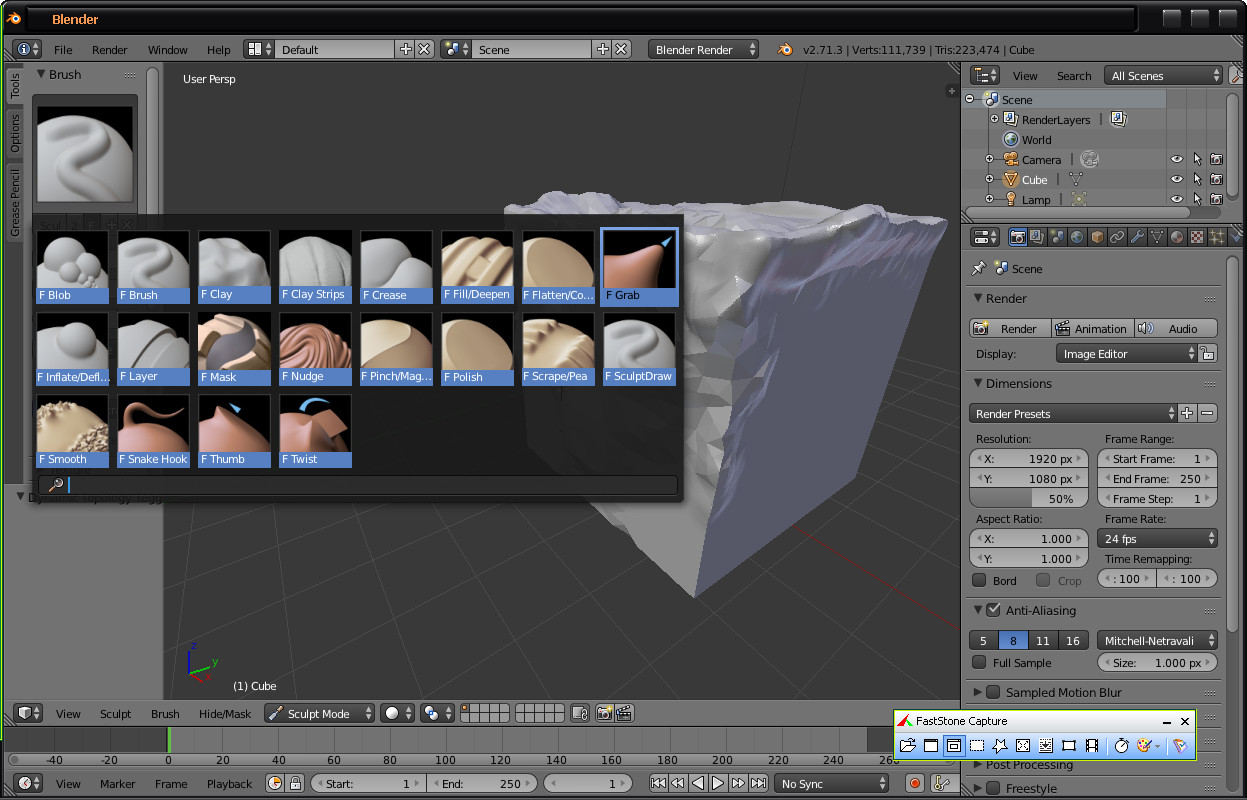The width and height of the screenshot is (1247, 800).
Task: Pick the Snake Hook brush
Action: pos(153,431)
